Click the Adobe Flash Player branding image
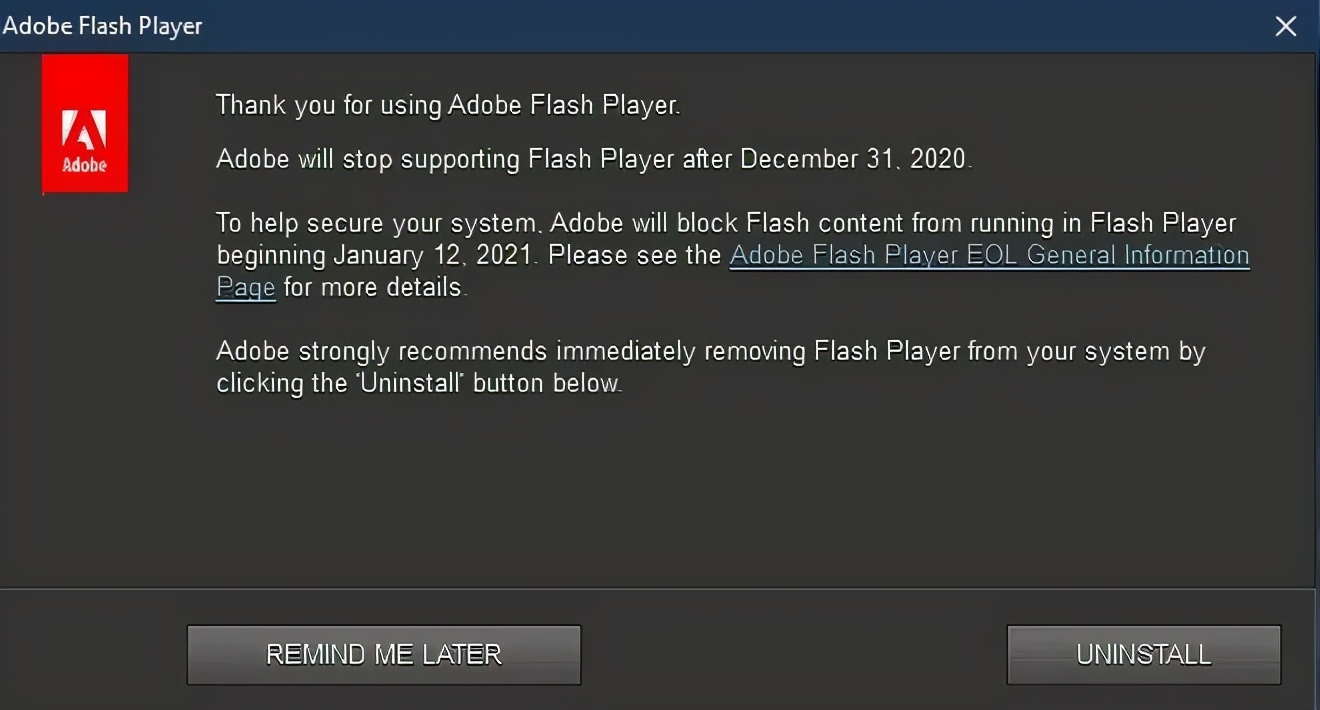 coord(85,123)
